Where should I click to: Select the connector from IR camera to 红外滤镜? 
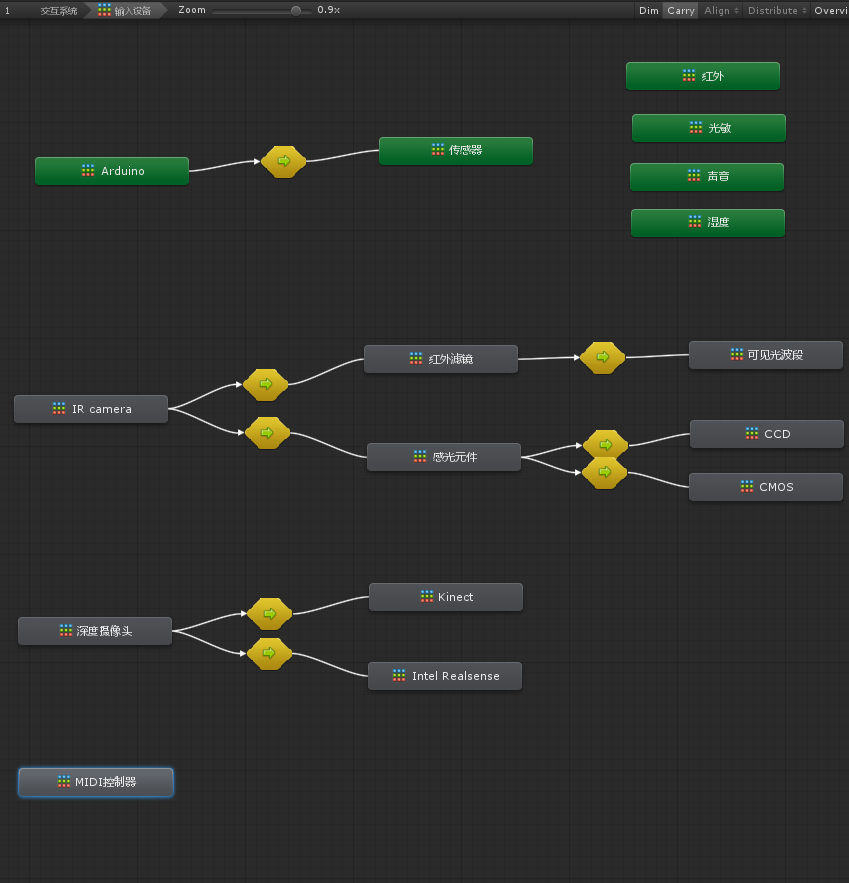[x=266, y=385]
